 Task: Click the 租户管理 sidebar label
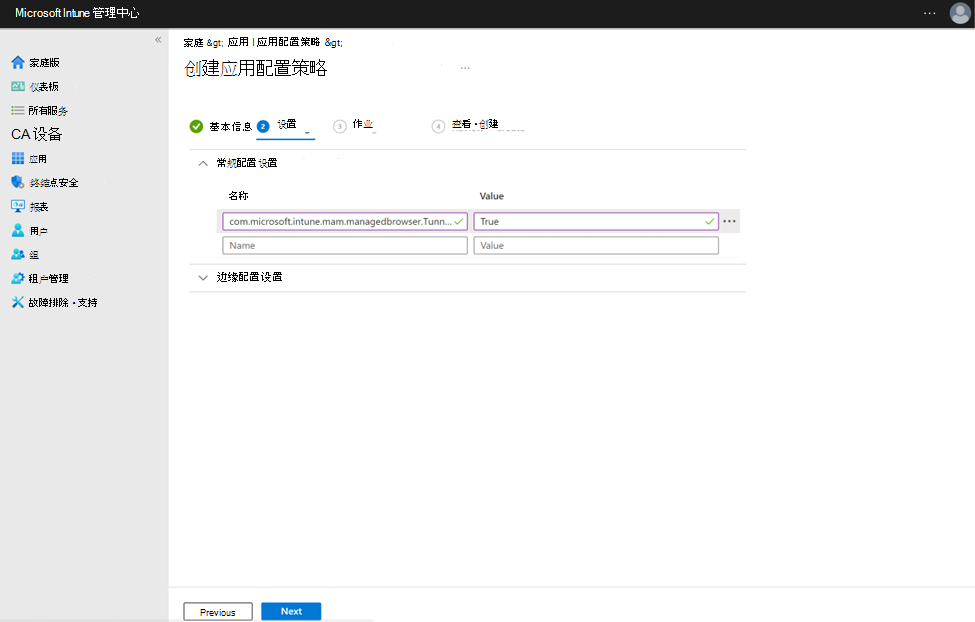(x=49, y=279)
